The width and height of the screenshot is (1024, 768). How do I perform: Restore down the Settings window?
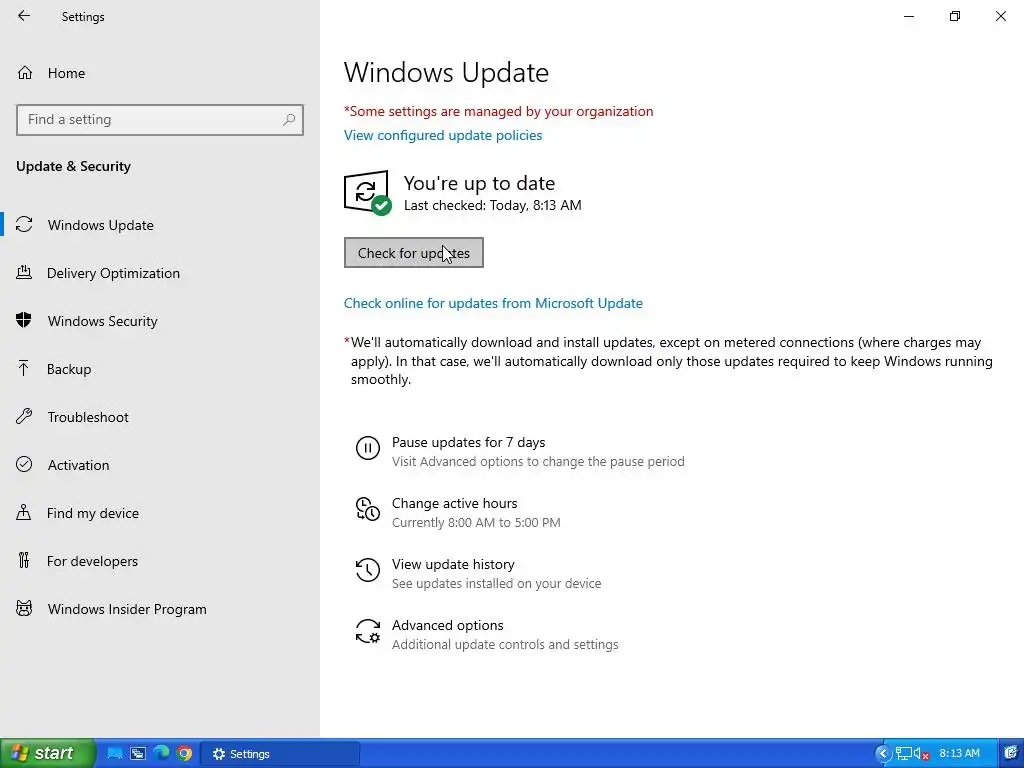pos(955,16)
